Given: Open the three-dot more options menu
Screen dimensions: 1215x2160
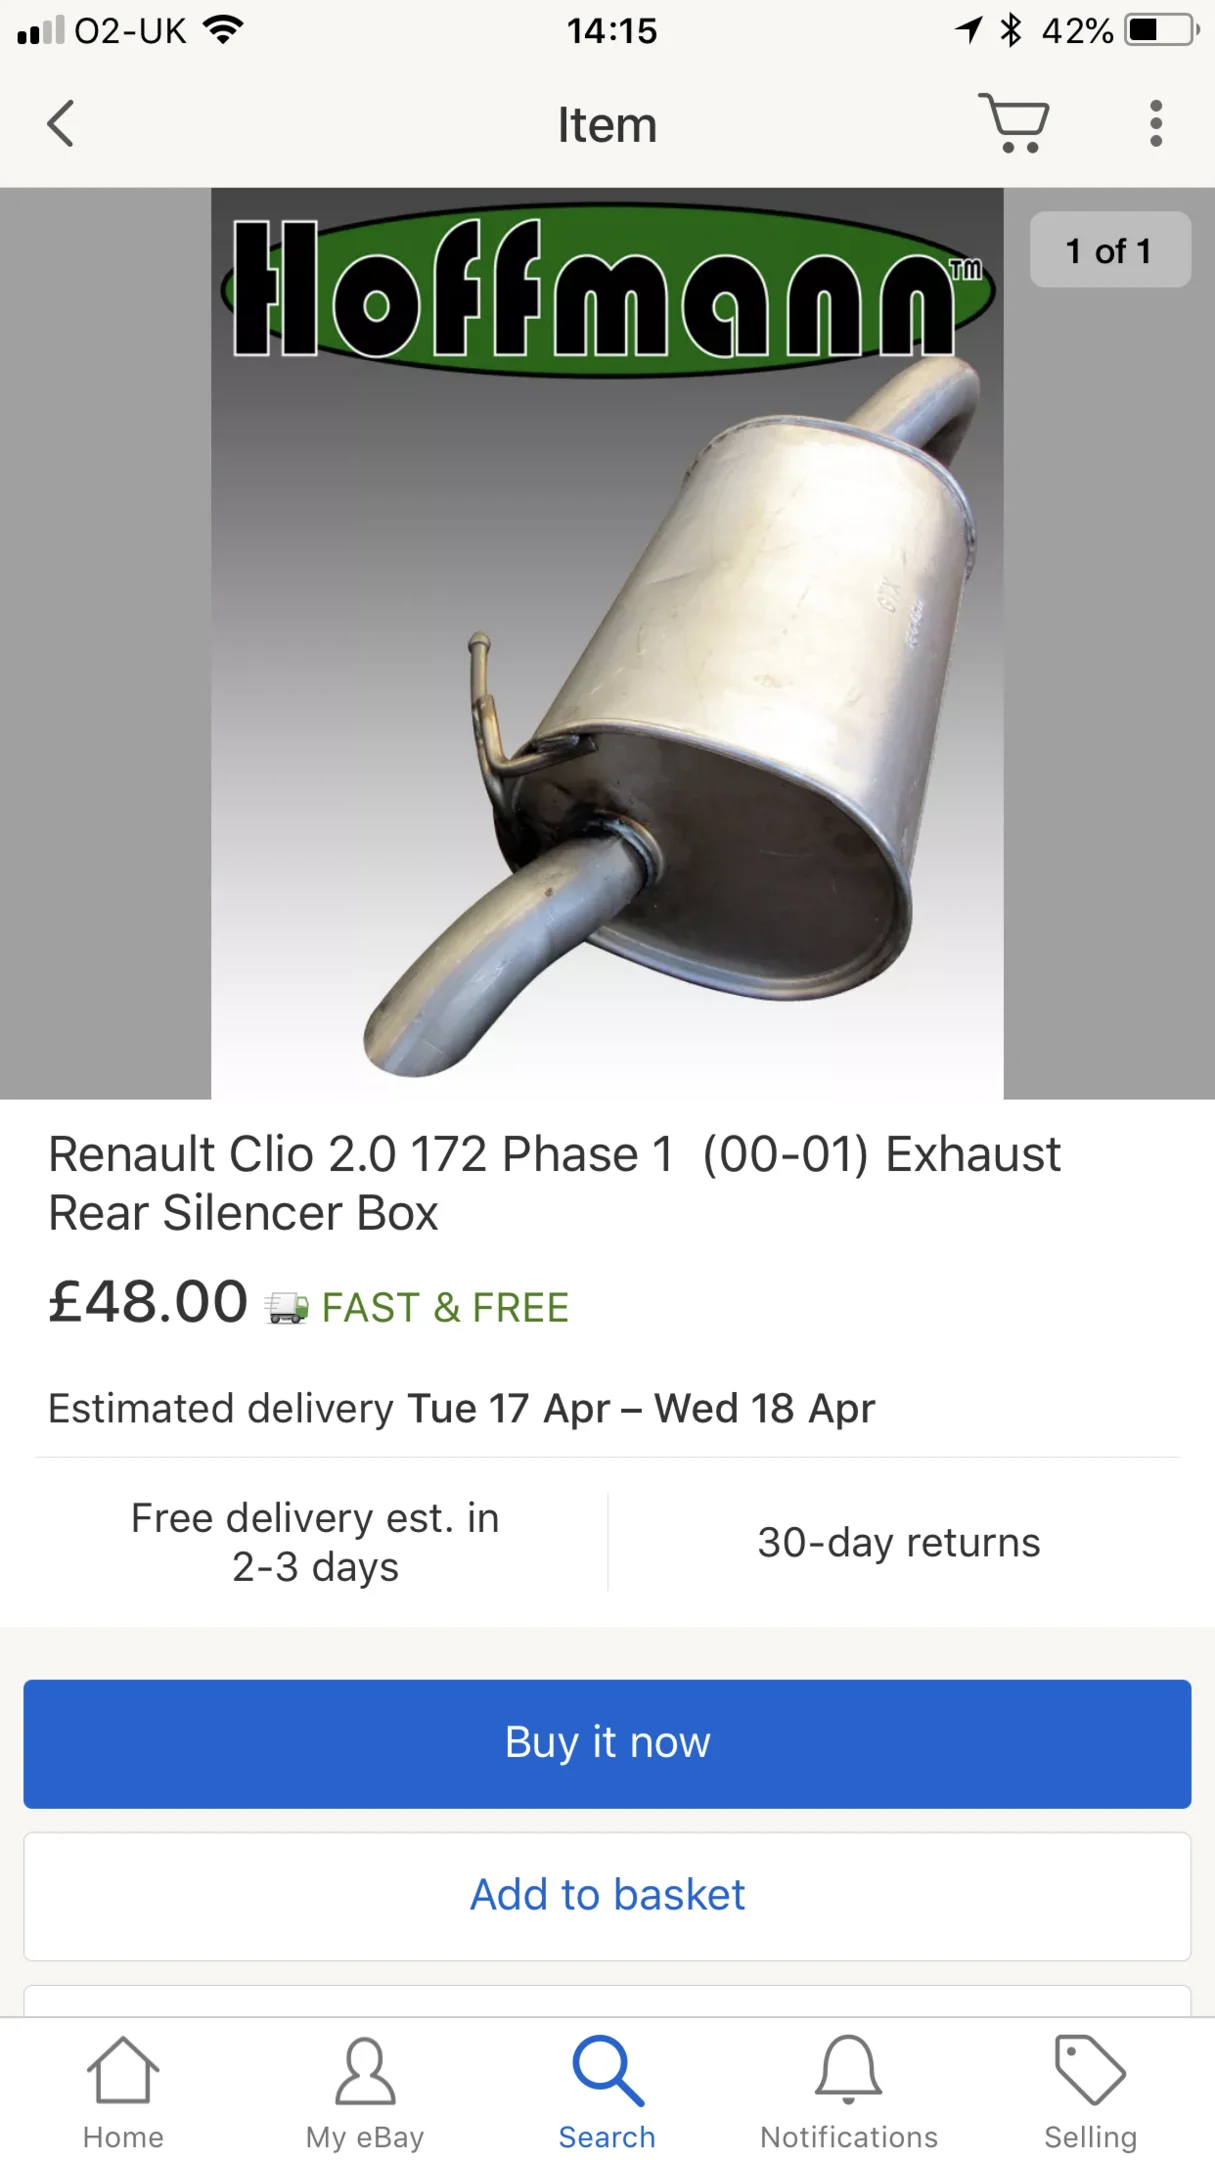Looking at the screenshot, I should 1156,124.
